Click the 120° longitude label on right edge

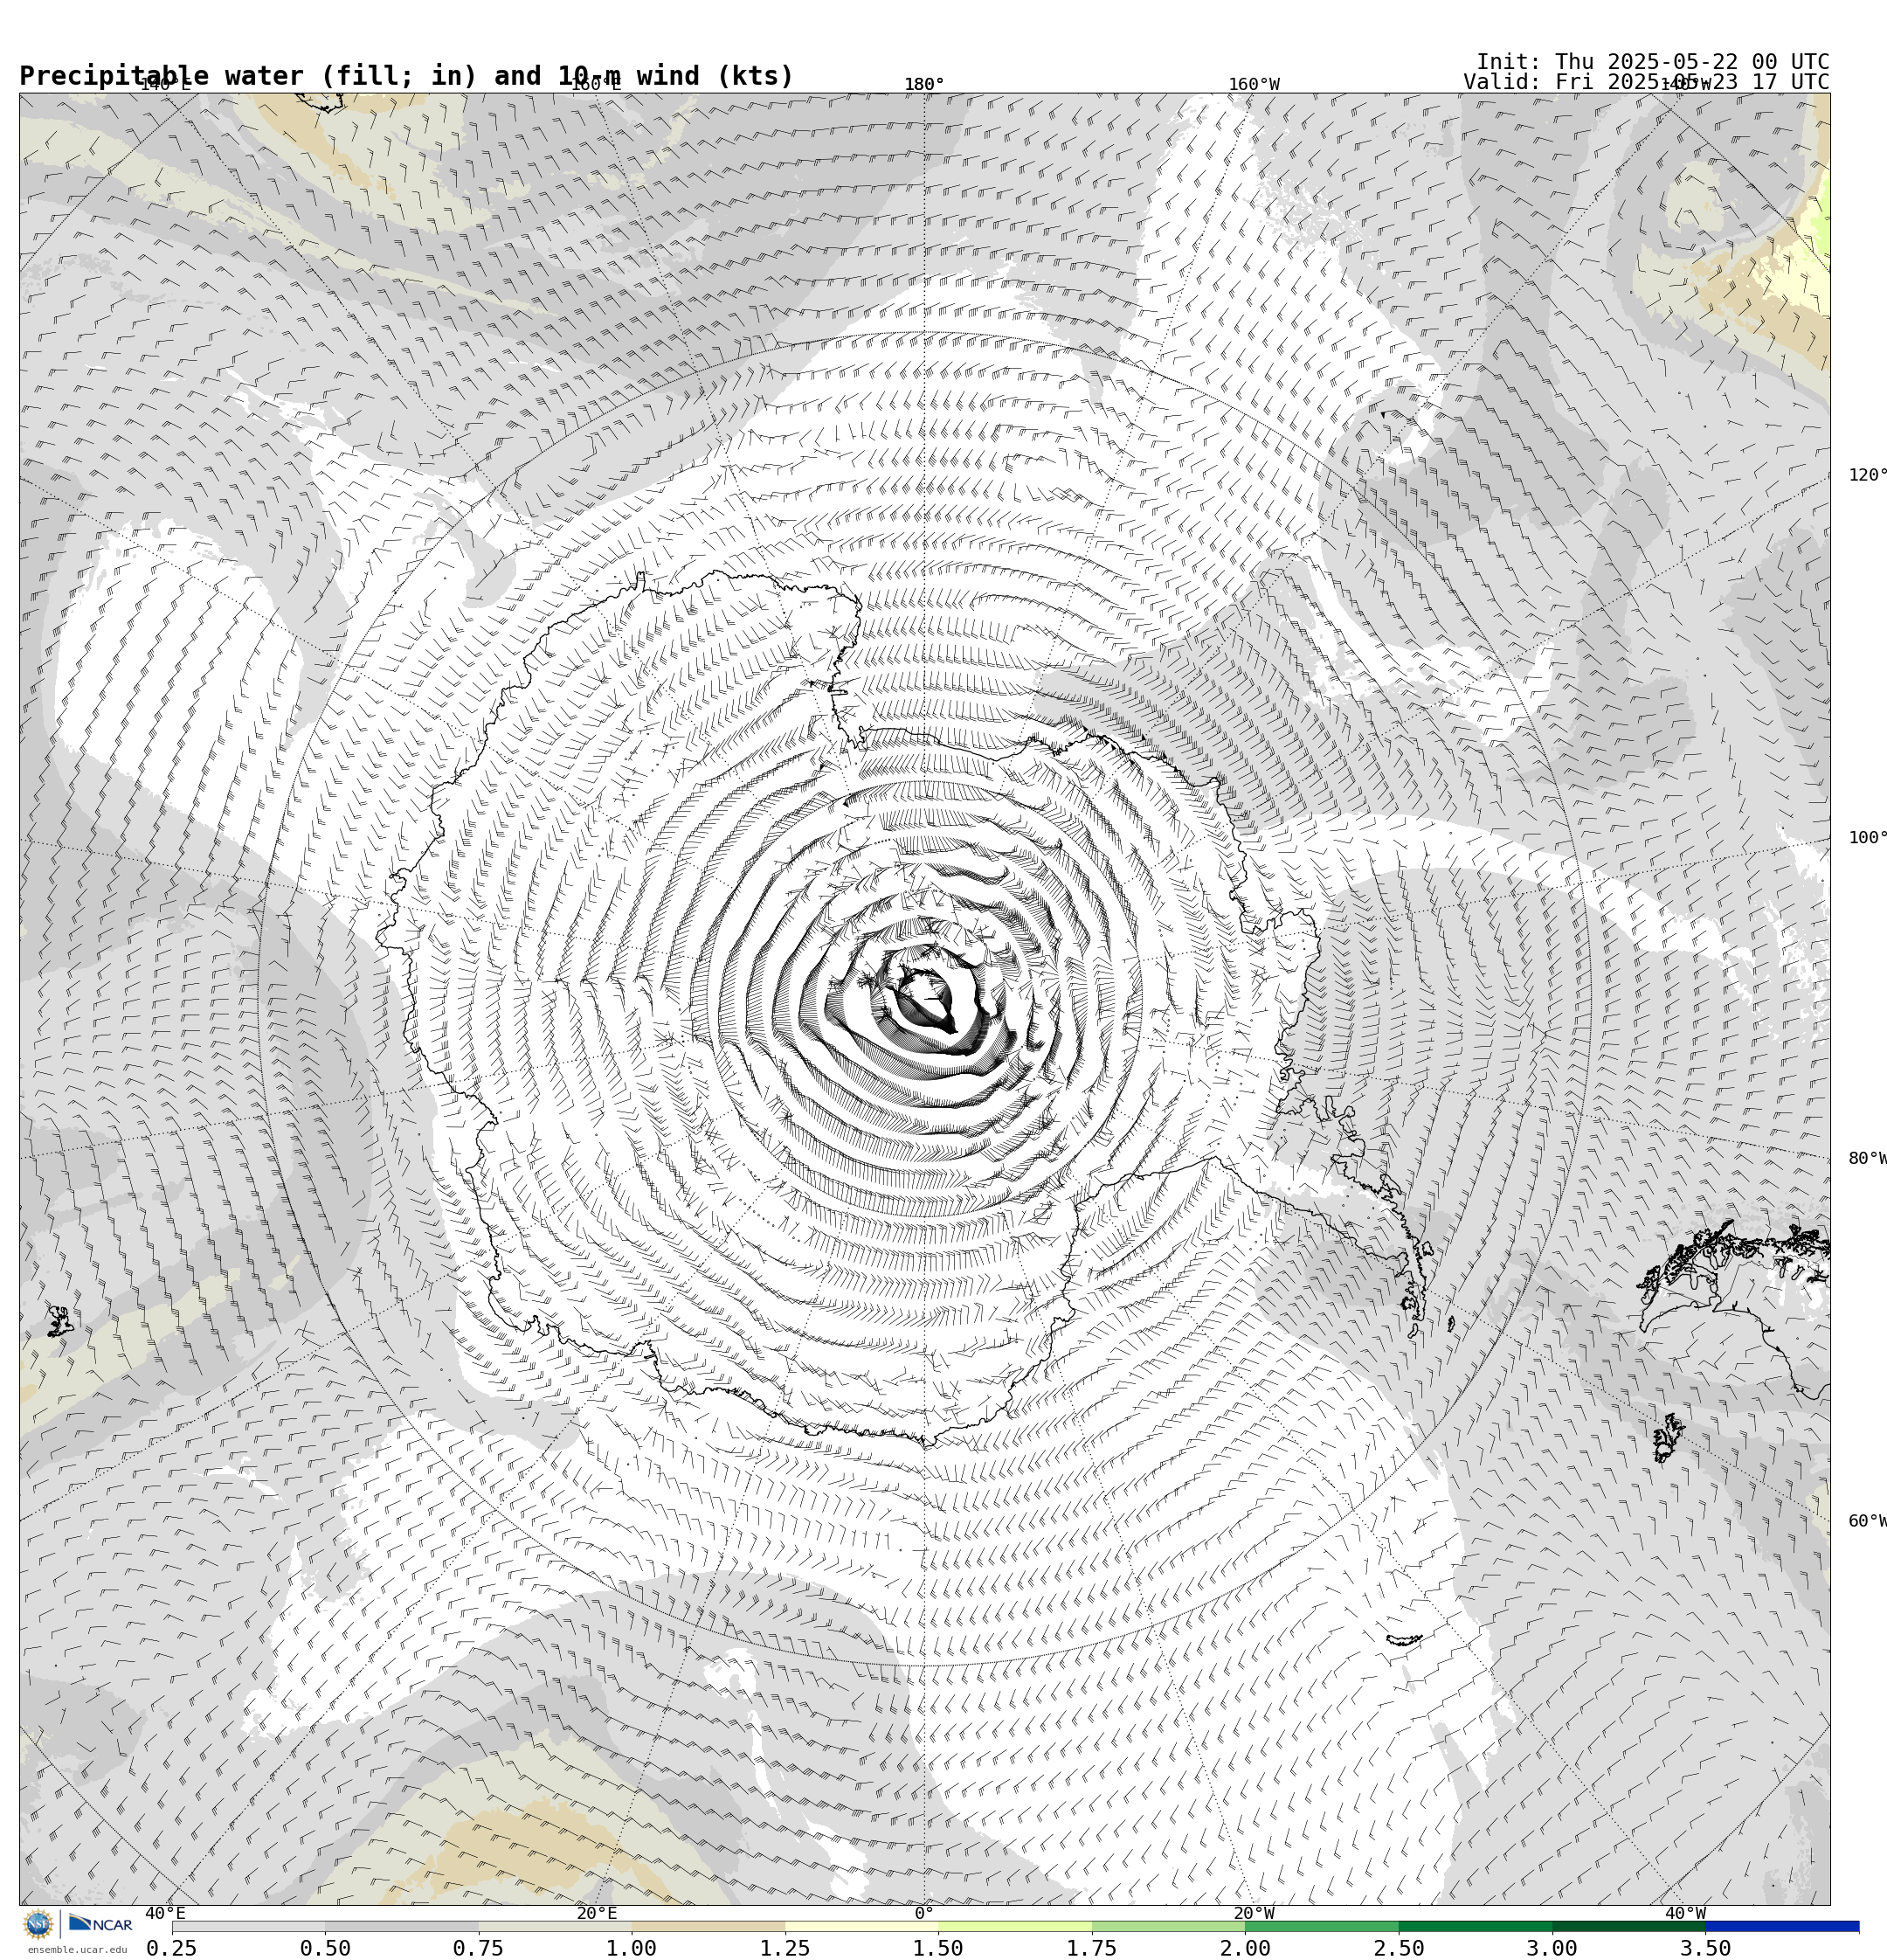click(x=1867, y=474)
